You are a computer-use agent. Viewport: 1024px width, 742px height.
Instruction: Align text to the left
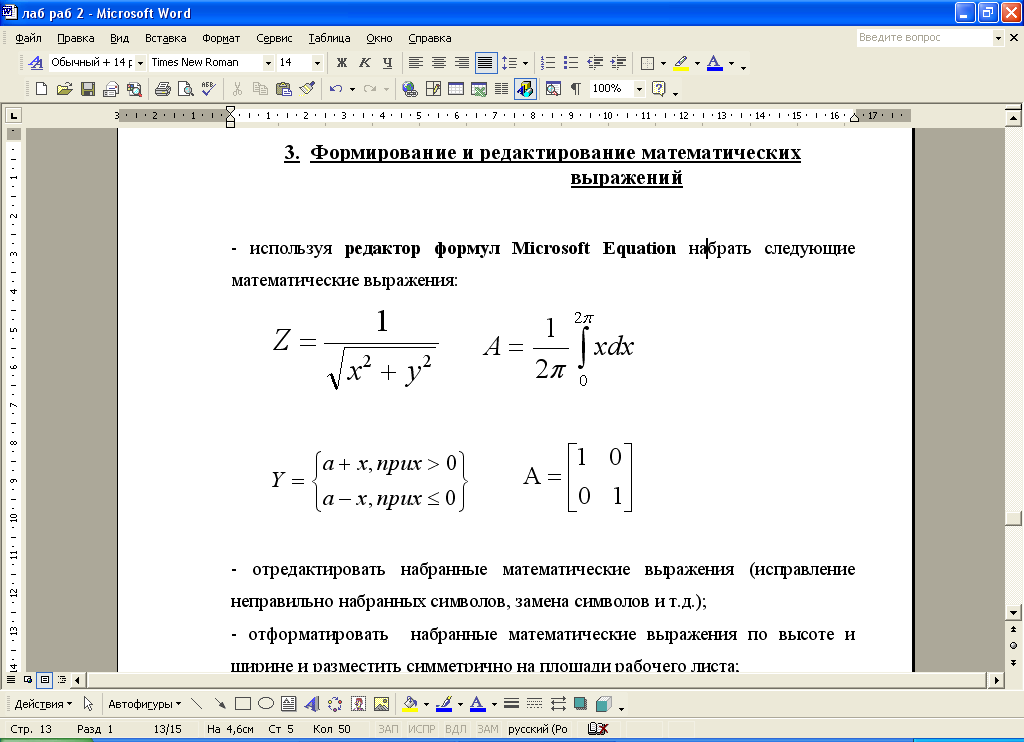tap(415, 63)
